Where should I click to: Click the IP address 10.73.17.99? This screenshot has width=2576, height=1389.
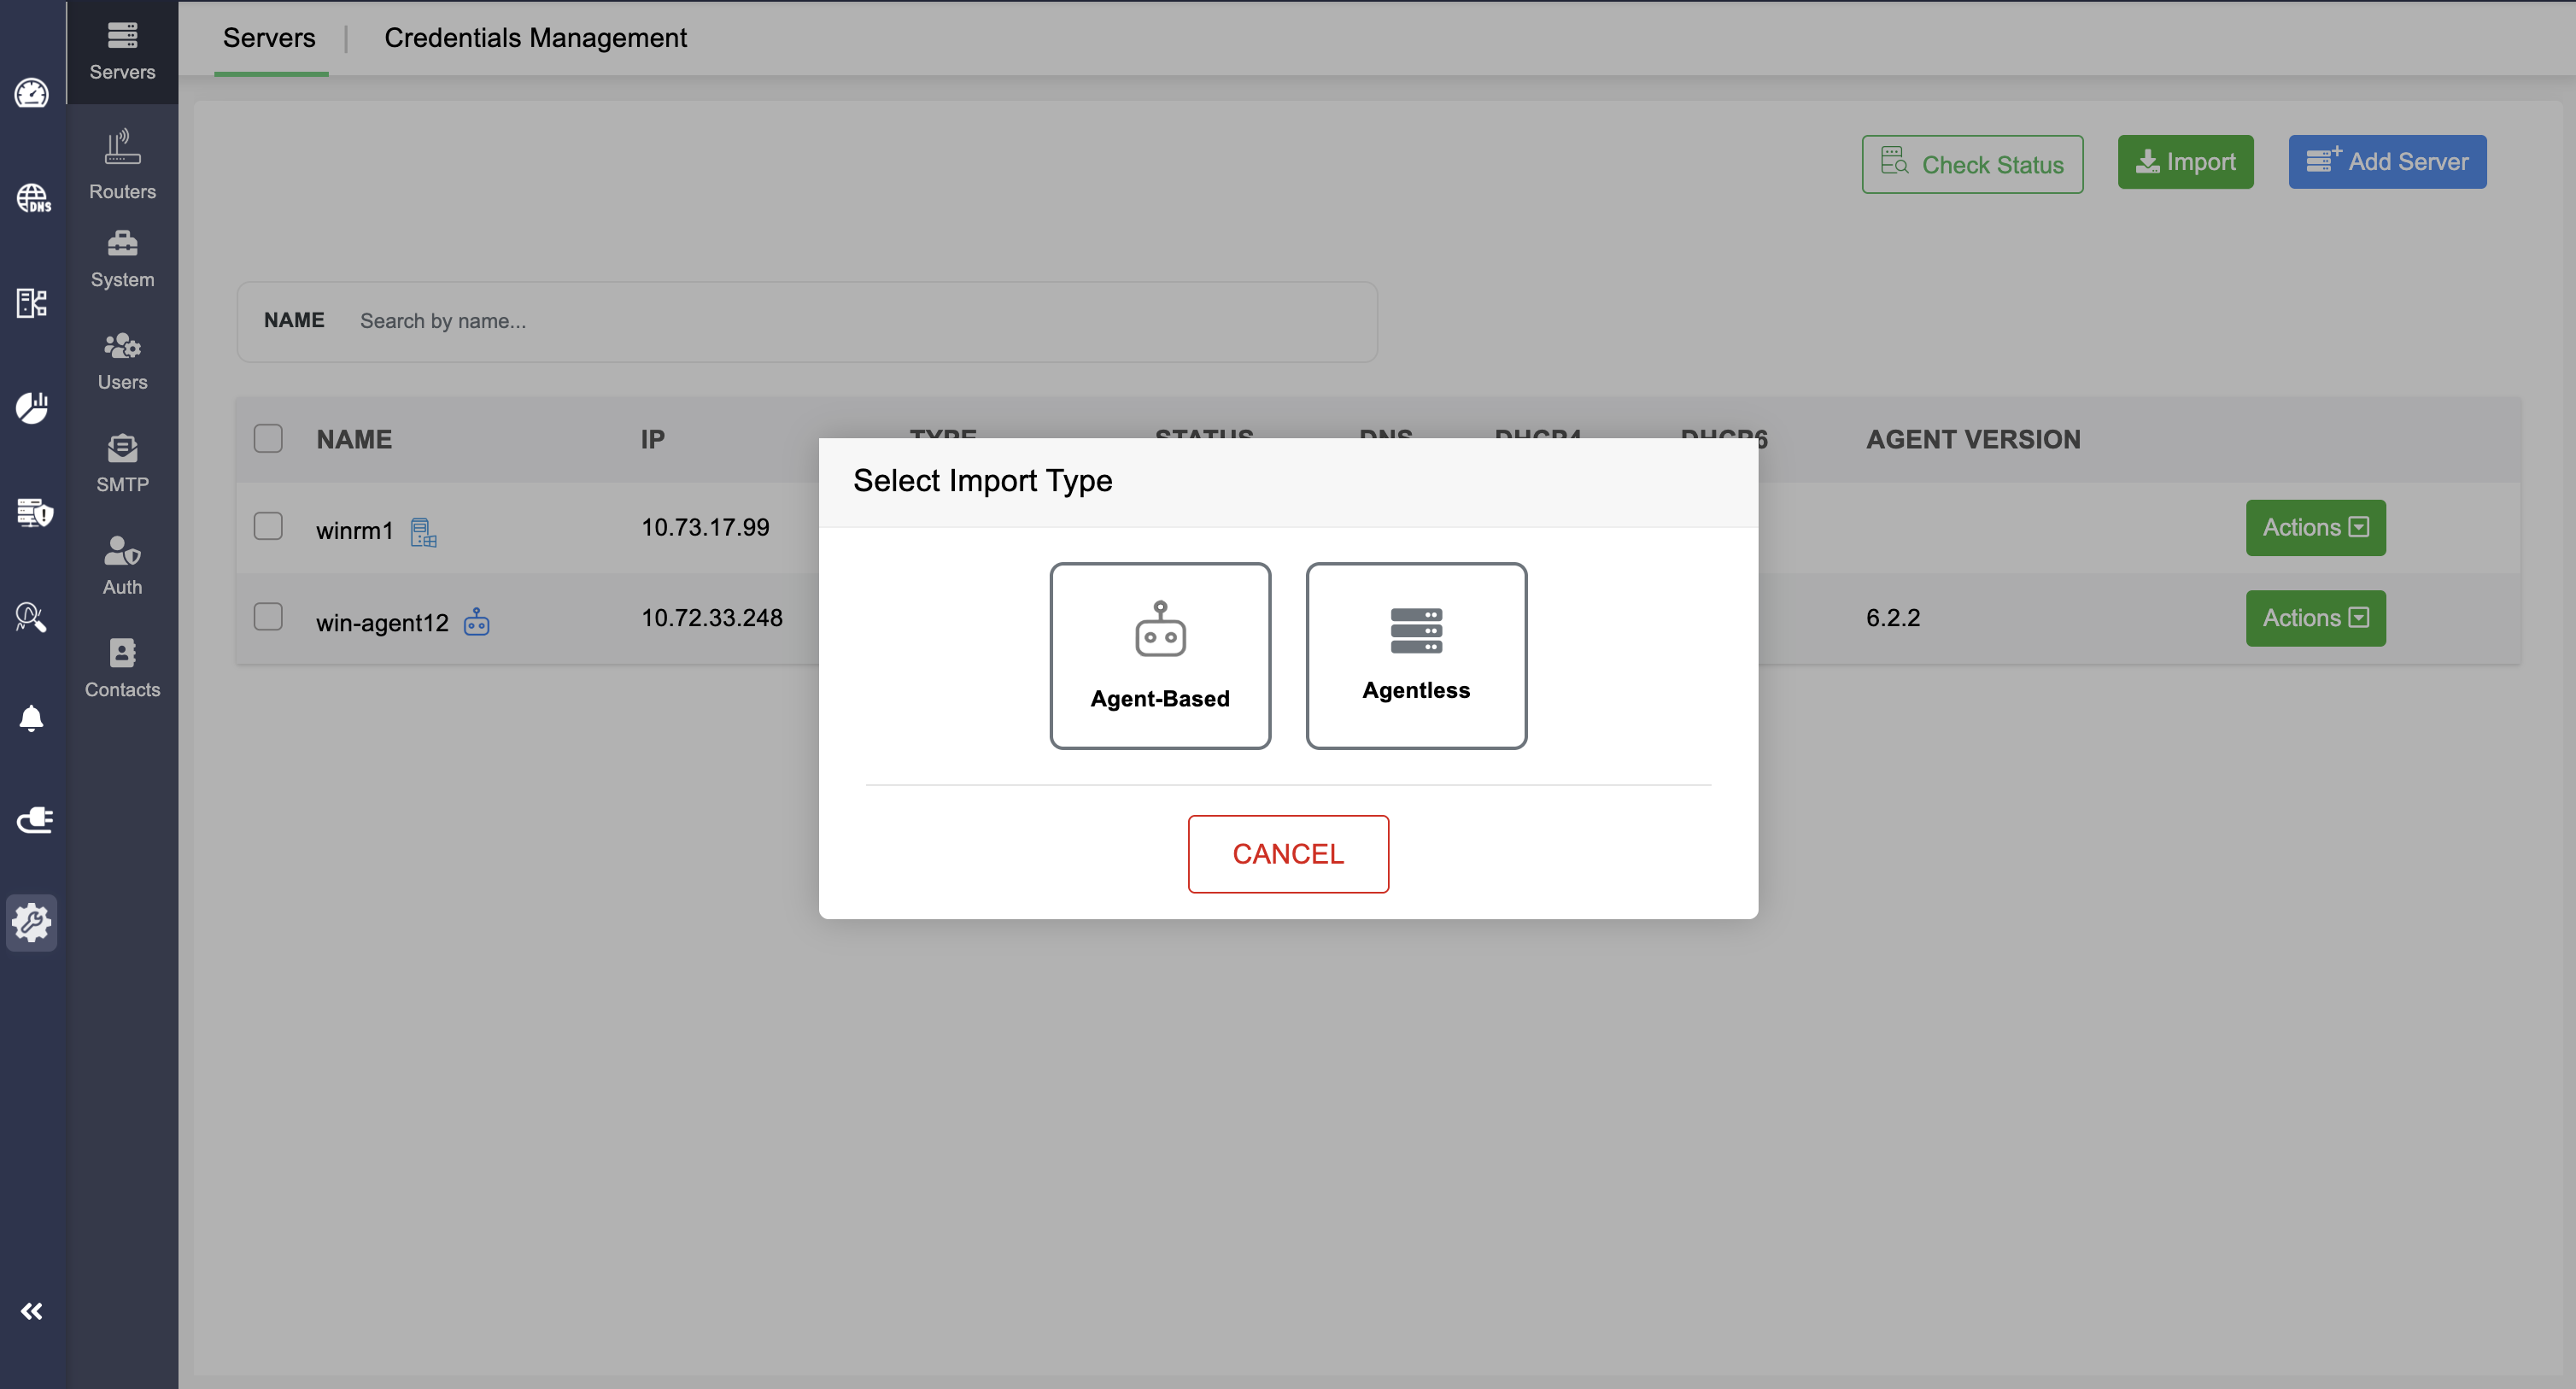click(705, 527)
